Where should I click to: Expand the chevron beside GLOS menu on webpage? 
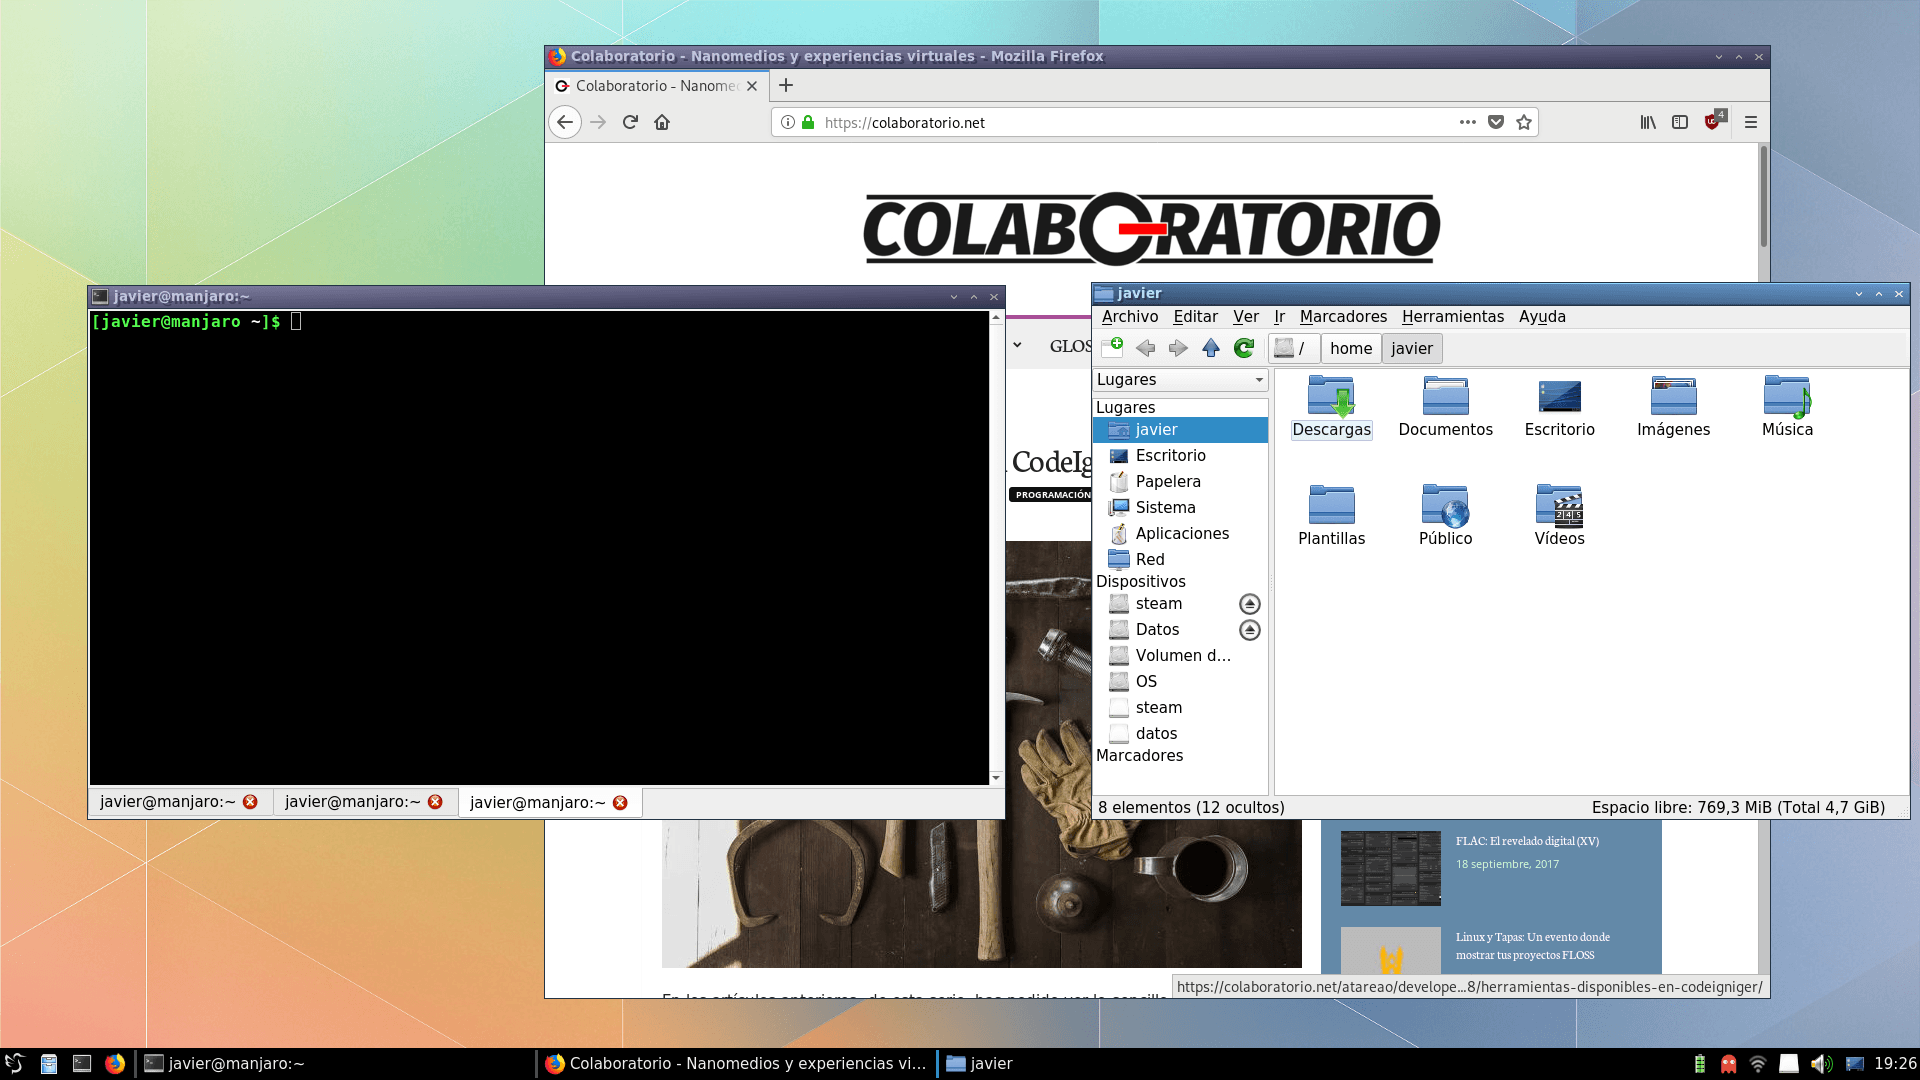point(1017,346)
